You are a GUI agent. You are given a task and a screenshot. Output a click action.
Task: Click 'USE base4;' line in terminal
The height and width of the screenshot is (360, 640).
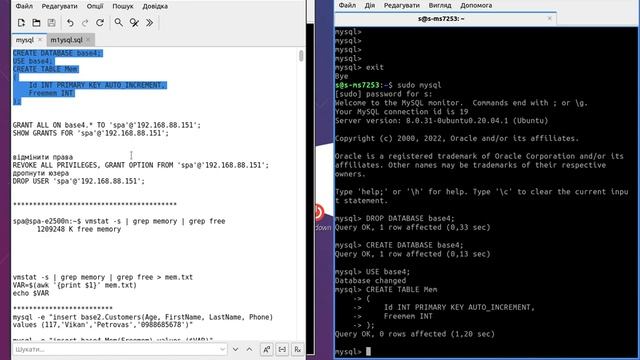(388, 272)
